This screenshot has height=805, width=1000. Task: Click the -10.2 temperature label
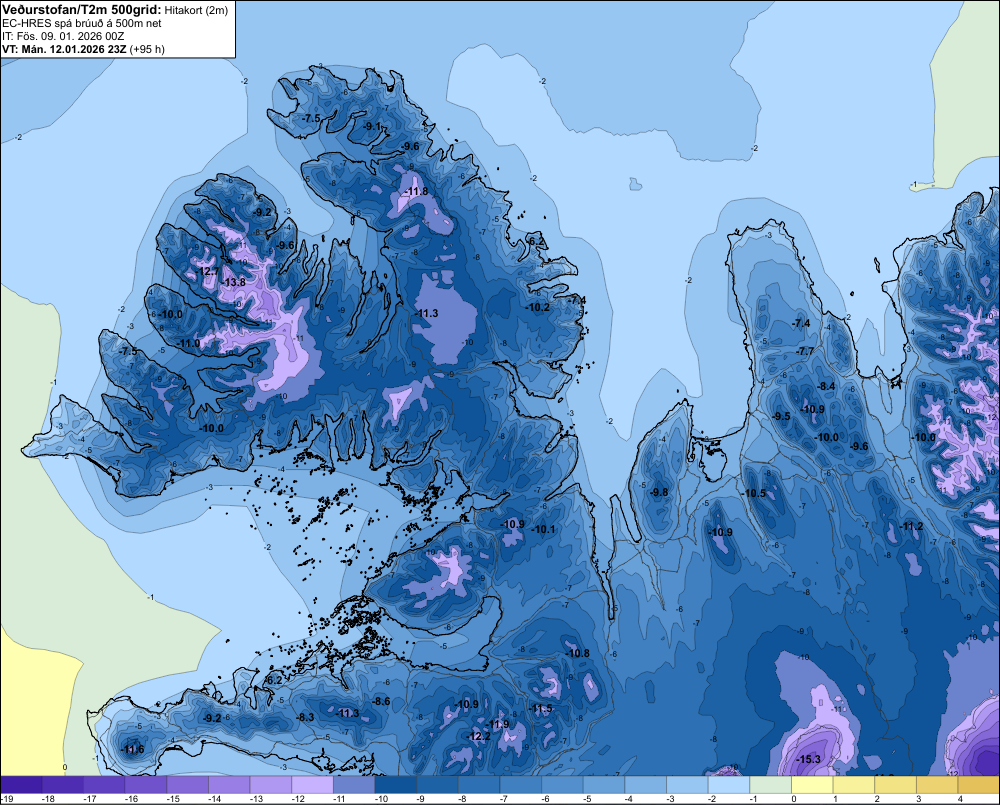(x=538, y=307)
